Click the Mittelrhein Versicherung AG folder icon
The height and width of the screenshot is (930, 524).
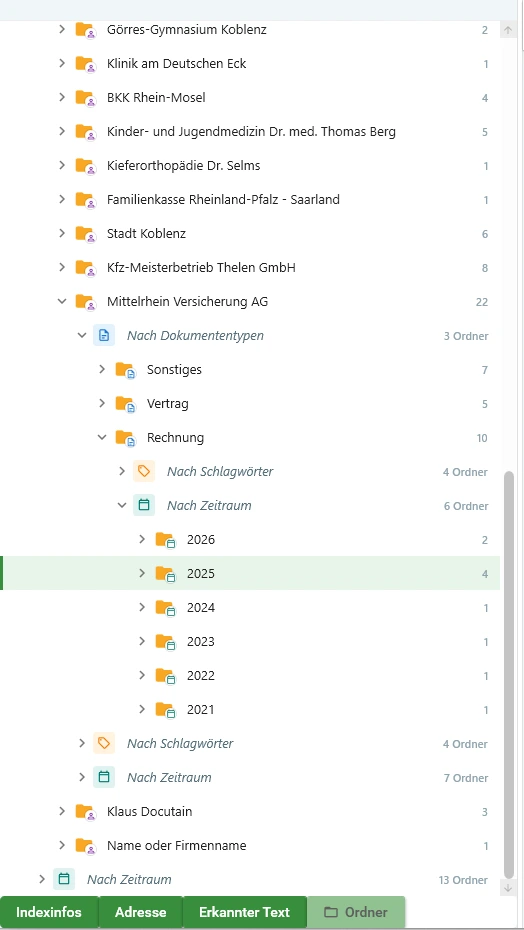[x=85, y=301]
